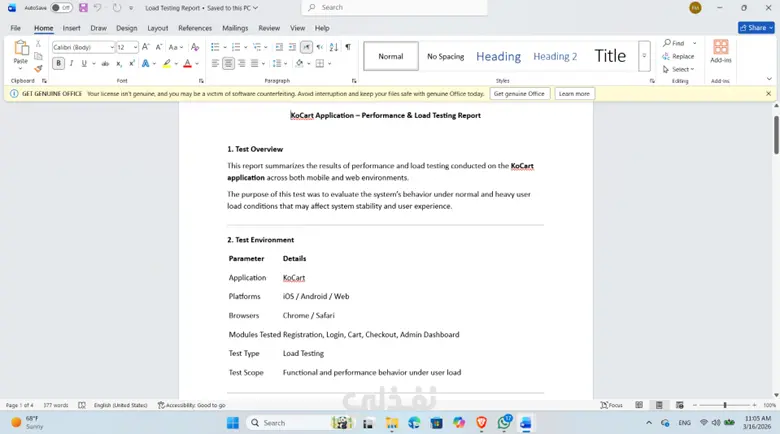Switch to the Design tab

click(x=126, y=28)
